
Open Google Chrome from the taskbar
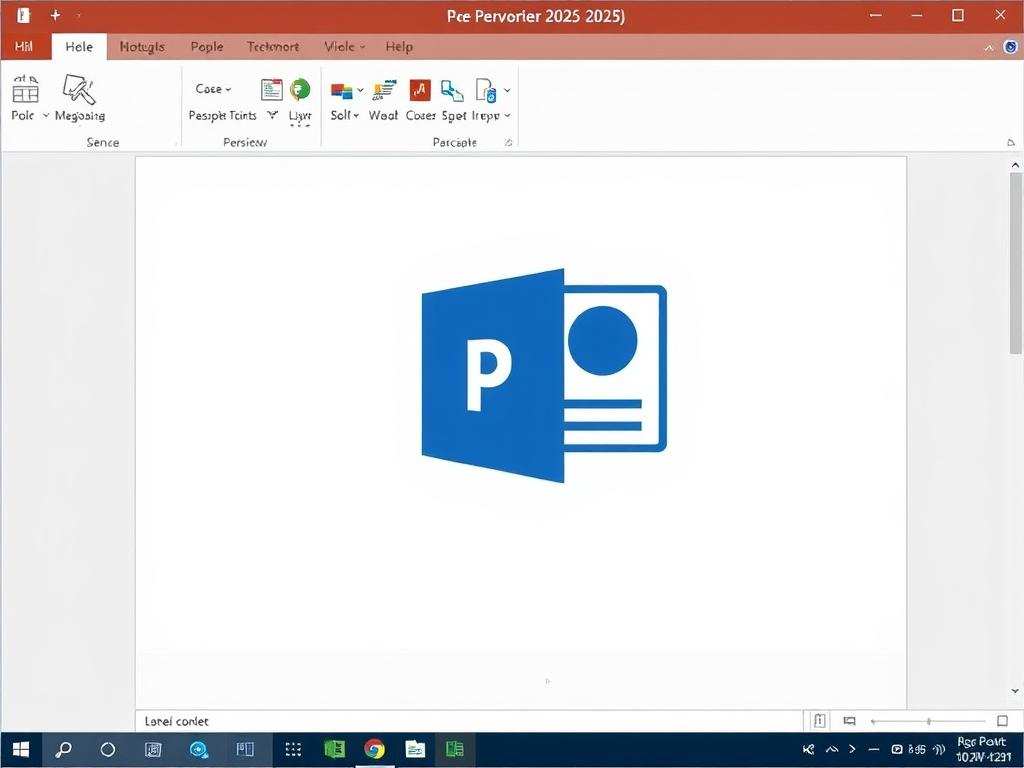(x=374, y=749)
